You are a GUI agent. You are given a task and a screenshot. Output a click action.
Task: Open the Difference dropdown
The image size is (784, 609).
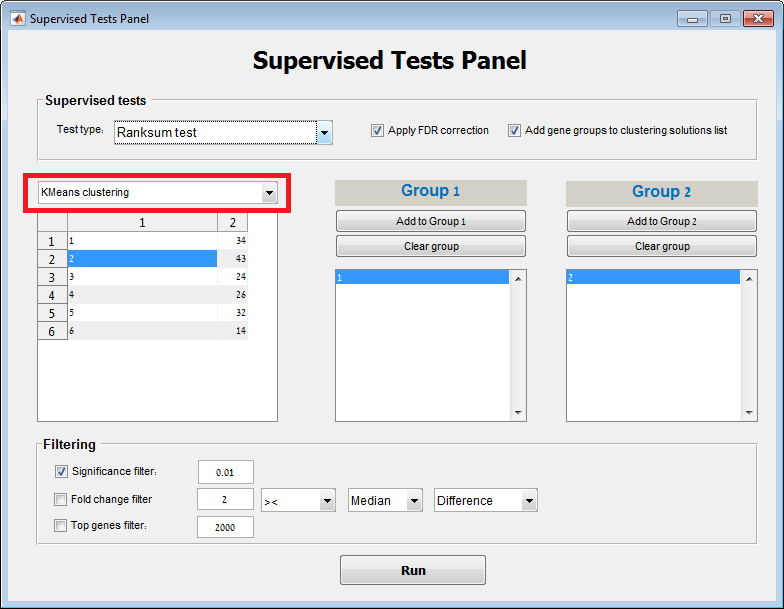pyautogui.click(x=529, y=501)
